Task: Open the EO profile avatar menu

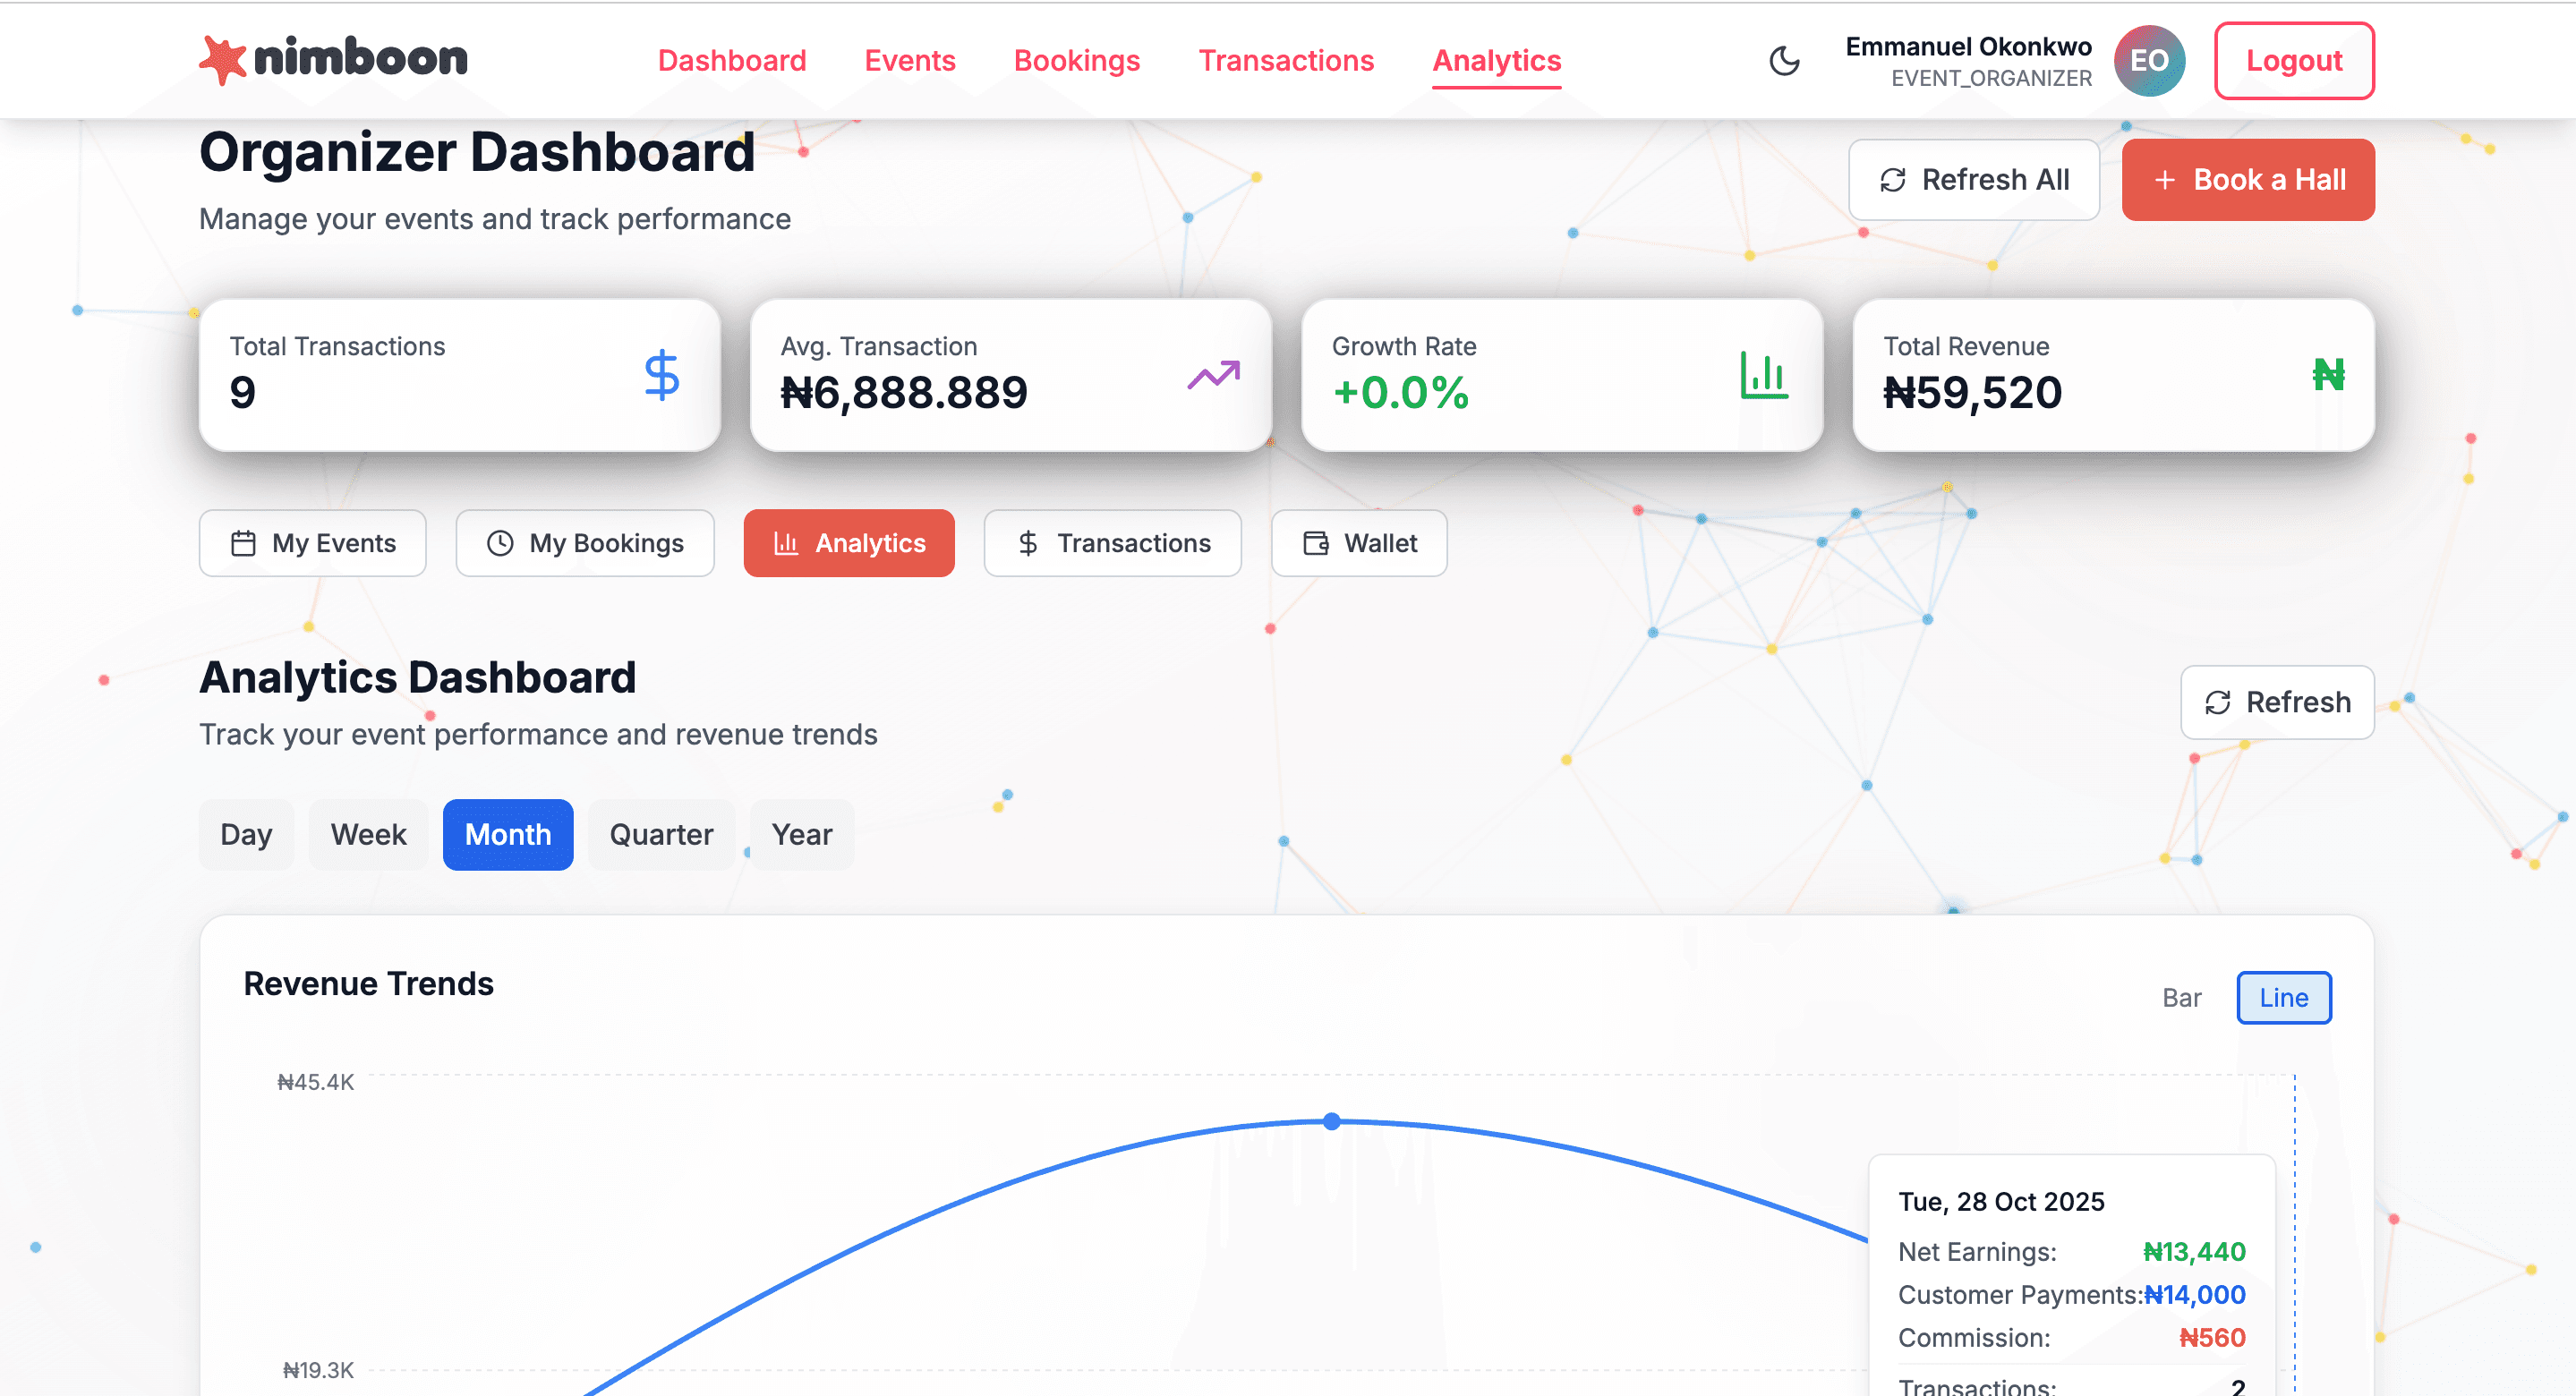Action: 2148,60
